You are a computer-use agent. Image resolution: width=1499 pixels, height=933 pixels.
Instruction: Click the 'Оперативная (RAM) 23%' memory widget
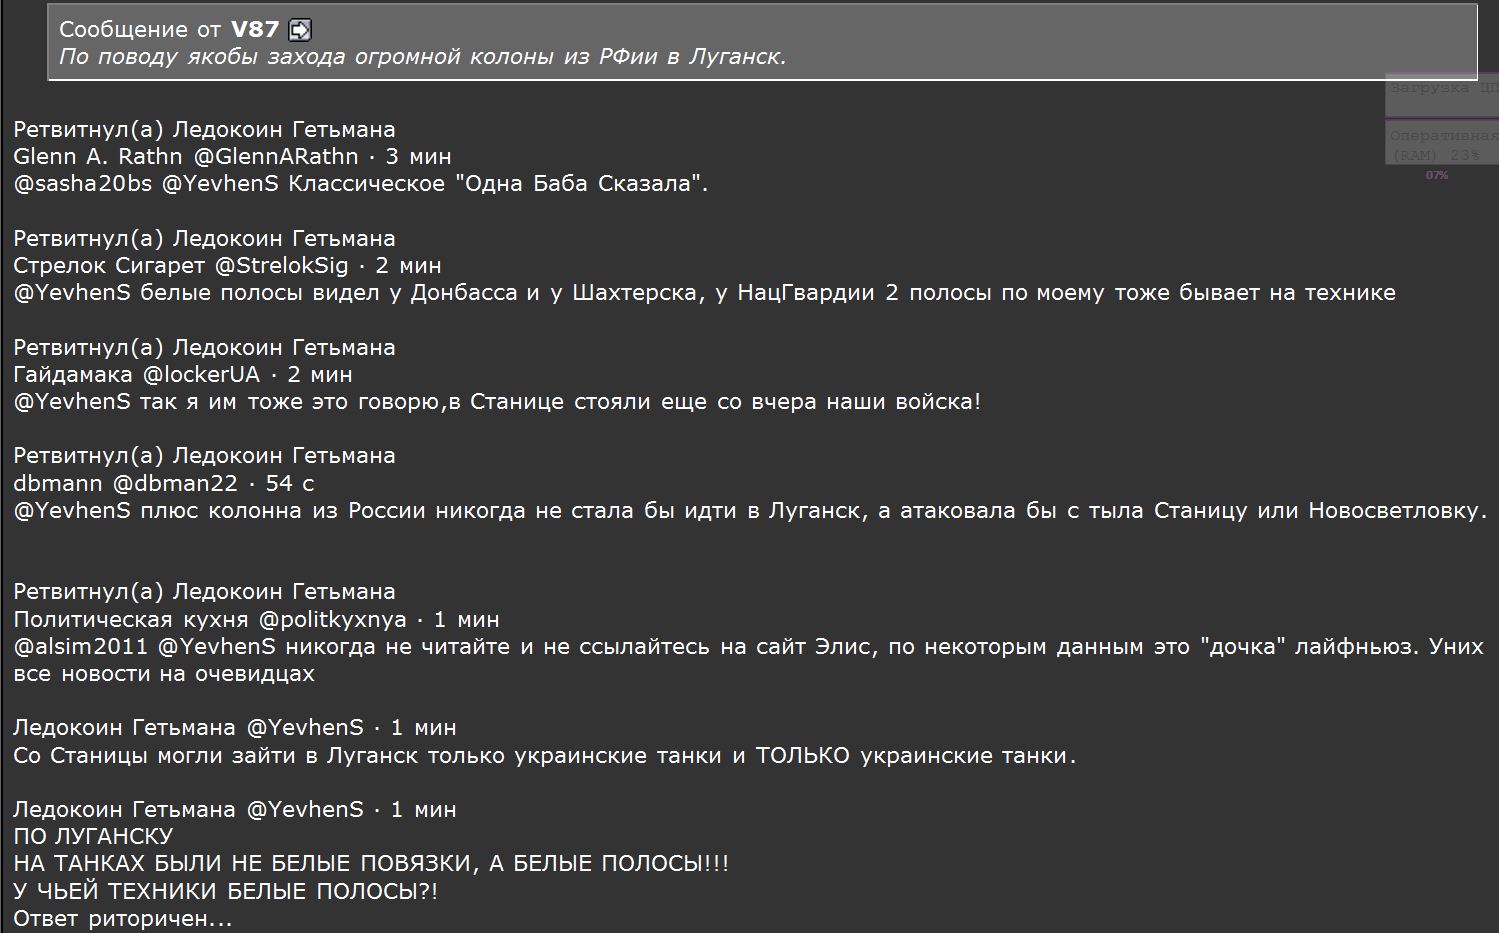[1442, 146]
